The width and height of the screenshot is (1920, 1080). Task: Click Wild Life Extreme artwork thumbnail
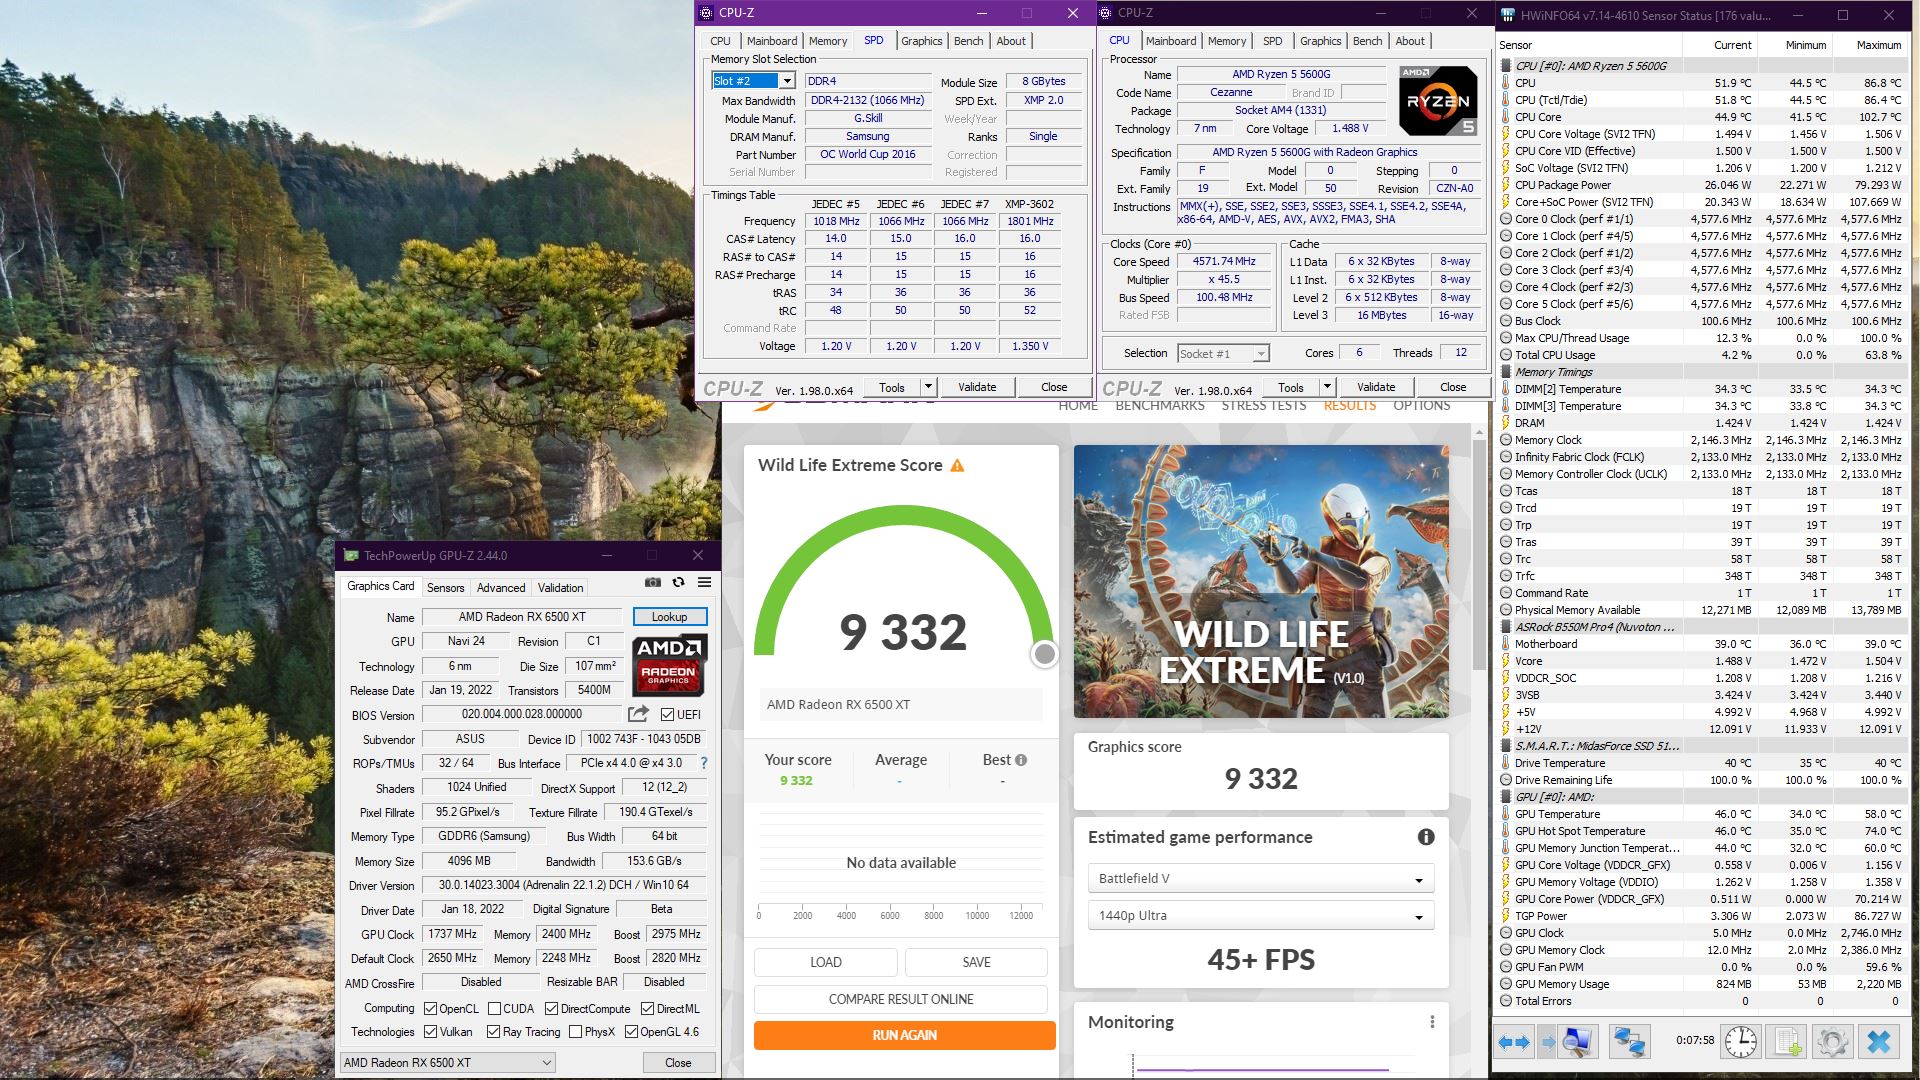[1261, 582]
